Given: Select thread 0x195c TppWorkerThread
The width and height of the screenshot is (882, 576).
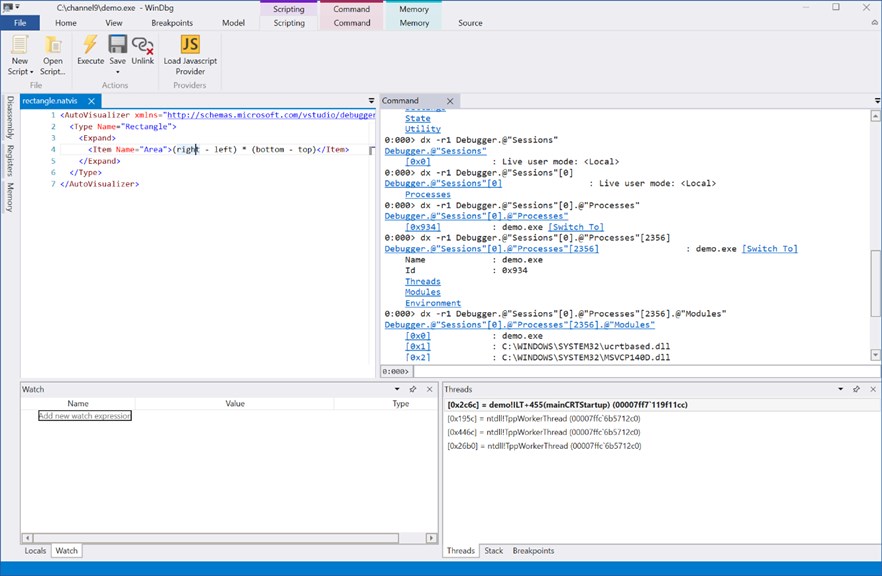Looking at the screenshot, I should point(543,418).
